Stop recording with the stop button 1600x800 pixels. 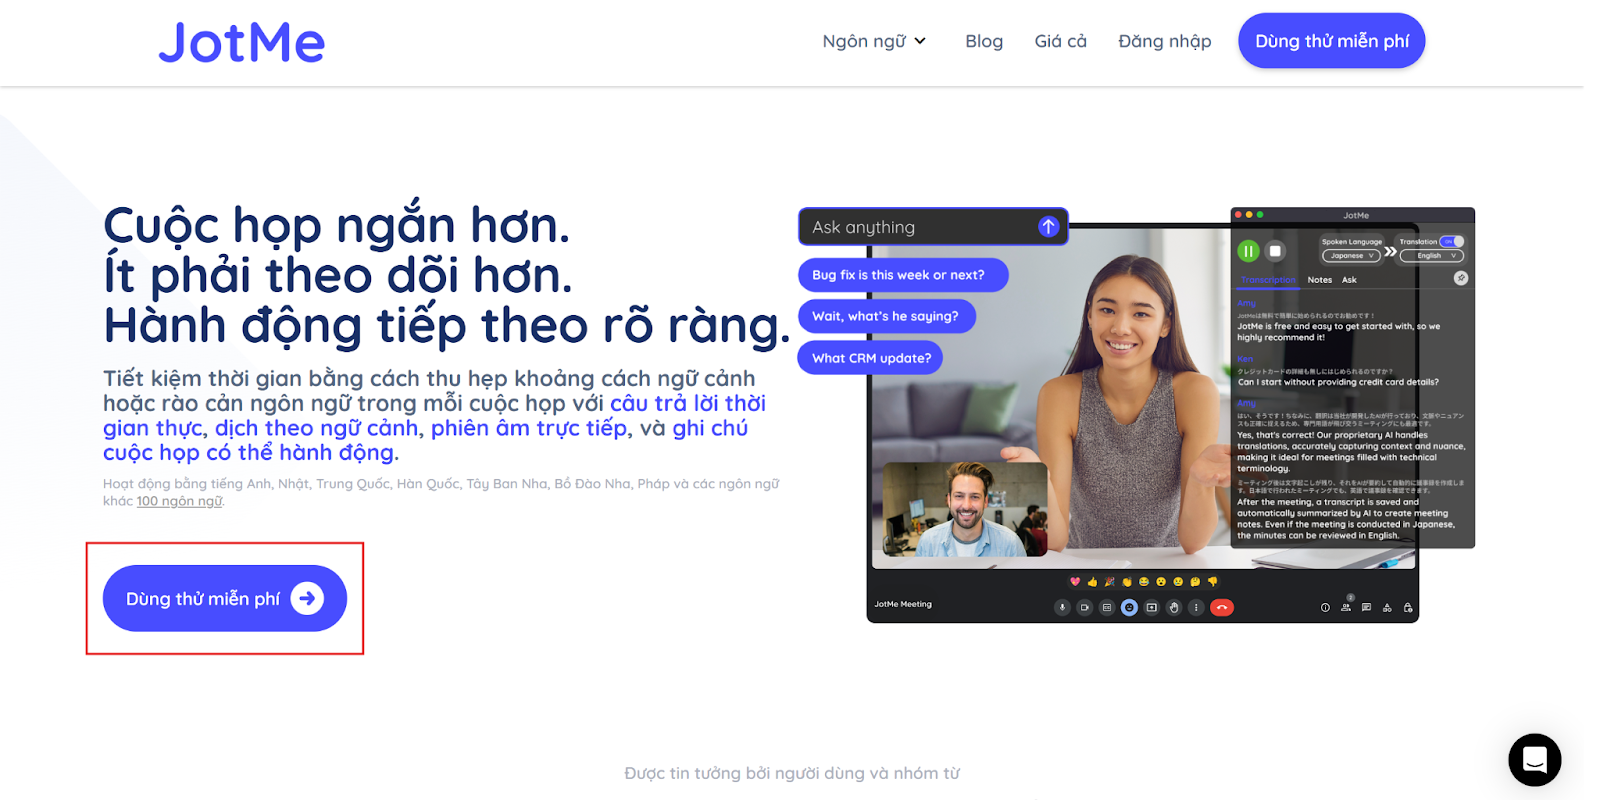point(1275,251)
